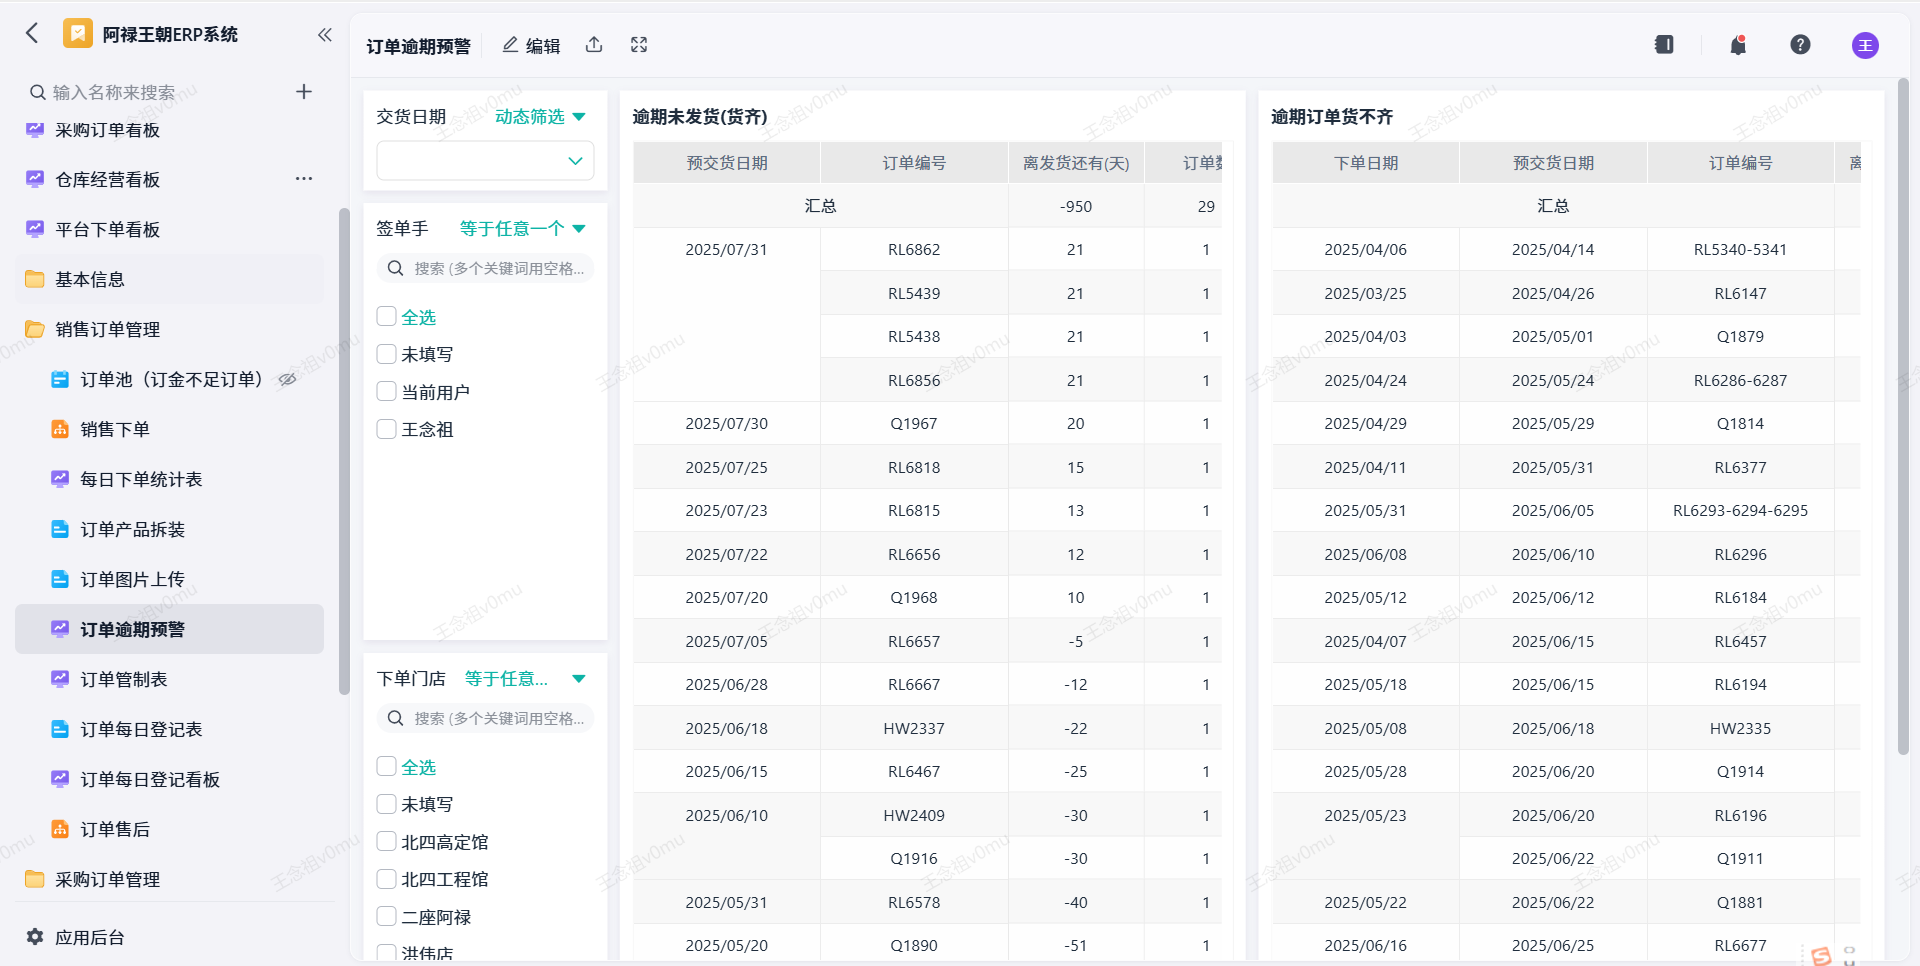The width and height of the screenshot is (1920, 966).
Task: Open 订单图片上传 in sidebar
Action: pyautogui.click(x=170, y=579)
